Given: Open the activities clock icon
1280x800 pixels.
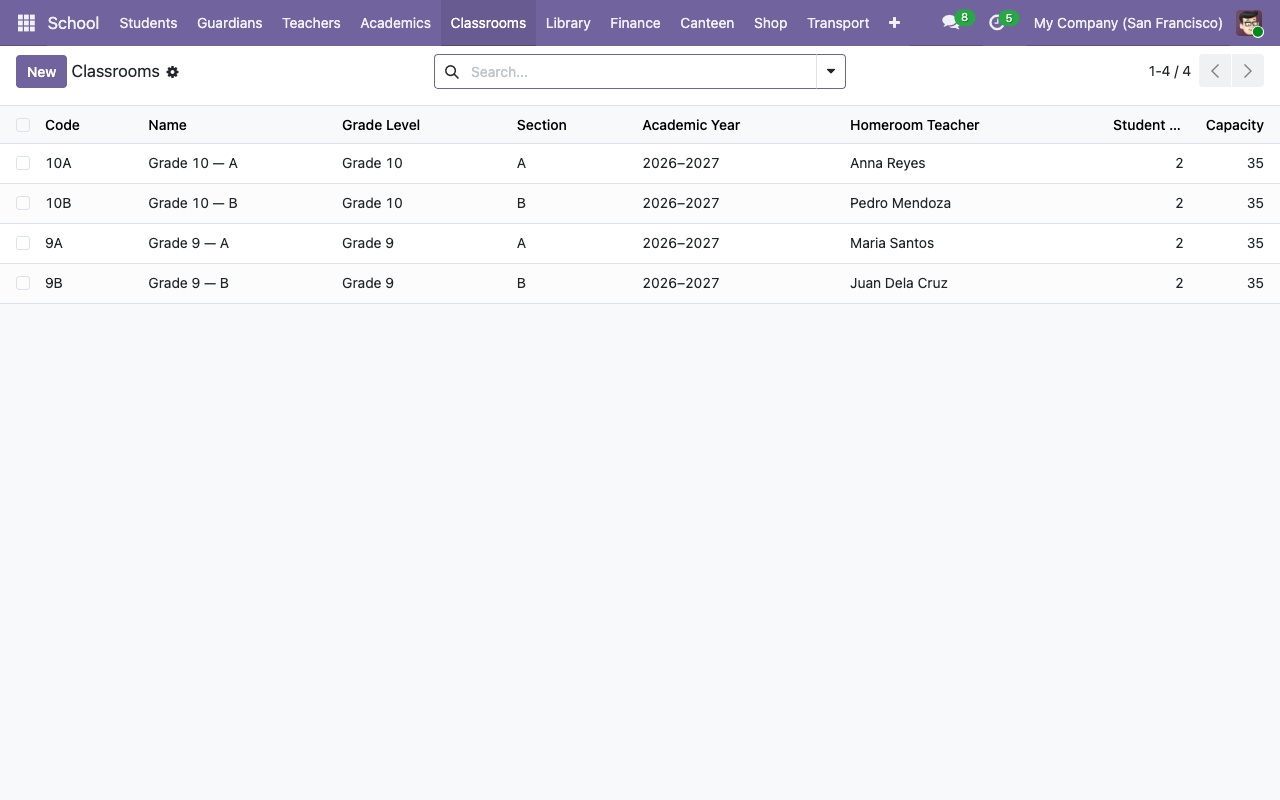Looking at the screenshot, I should tap(996, 23).
